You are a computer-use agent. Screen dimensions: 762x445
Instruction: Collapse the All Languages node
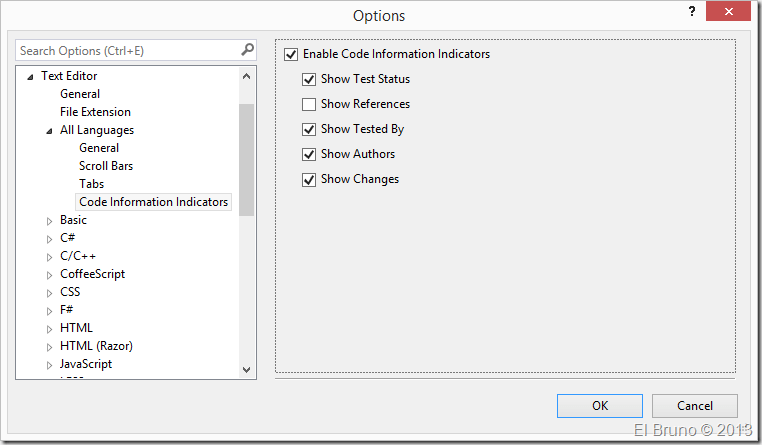[x=49, y=130]
